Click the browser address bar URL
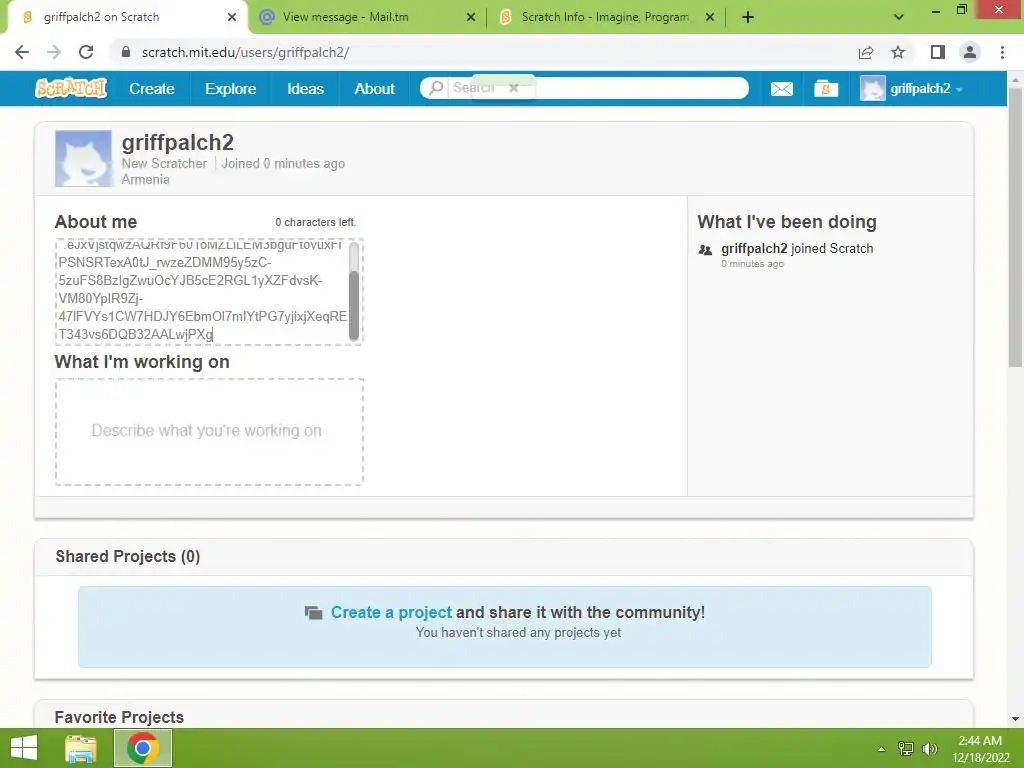The image size is (1024, 768). point(245,52)
